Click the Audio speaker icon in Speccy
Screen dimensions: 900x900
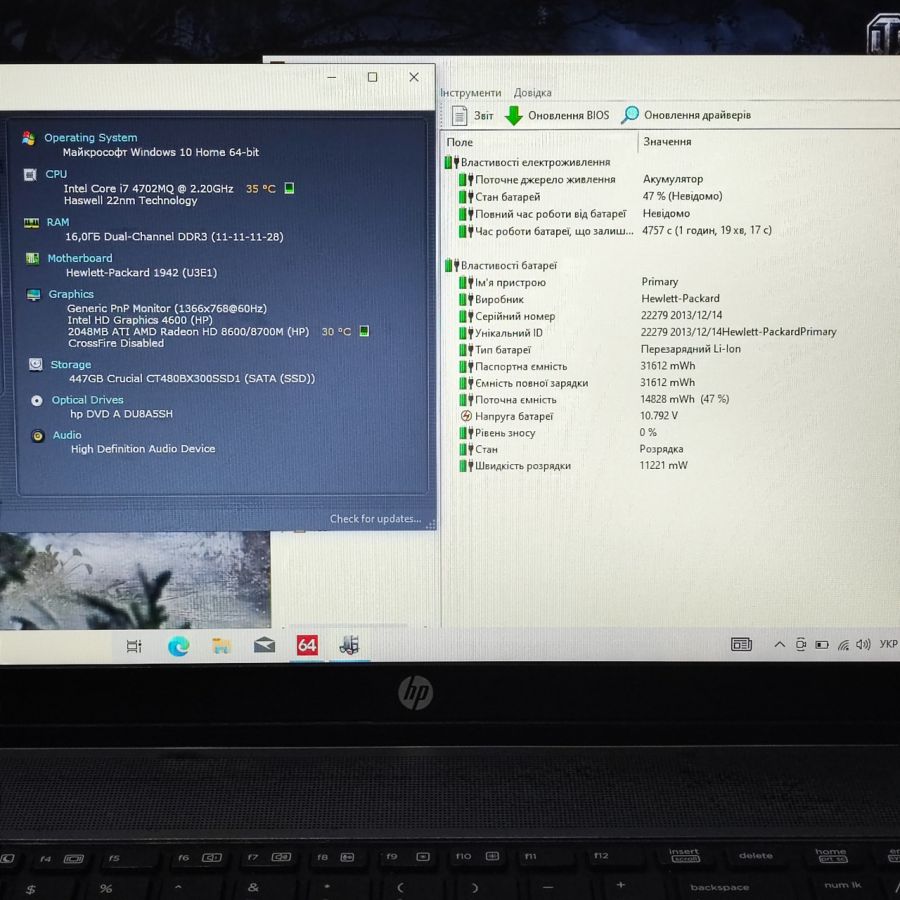[x=38, y=436]
